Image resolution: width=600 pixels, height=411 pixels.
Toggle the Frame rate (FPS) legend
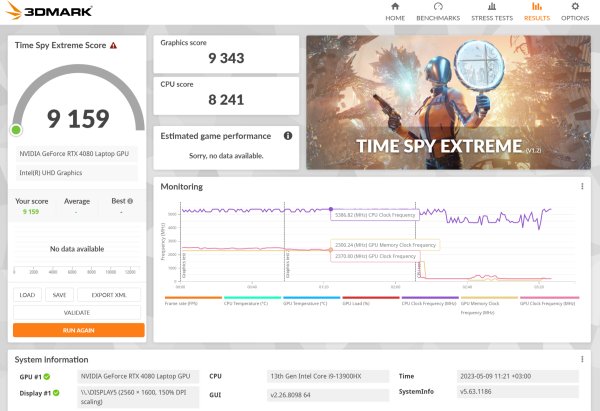[x=193, y=301]
